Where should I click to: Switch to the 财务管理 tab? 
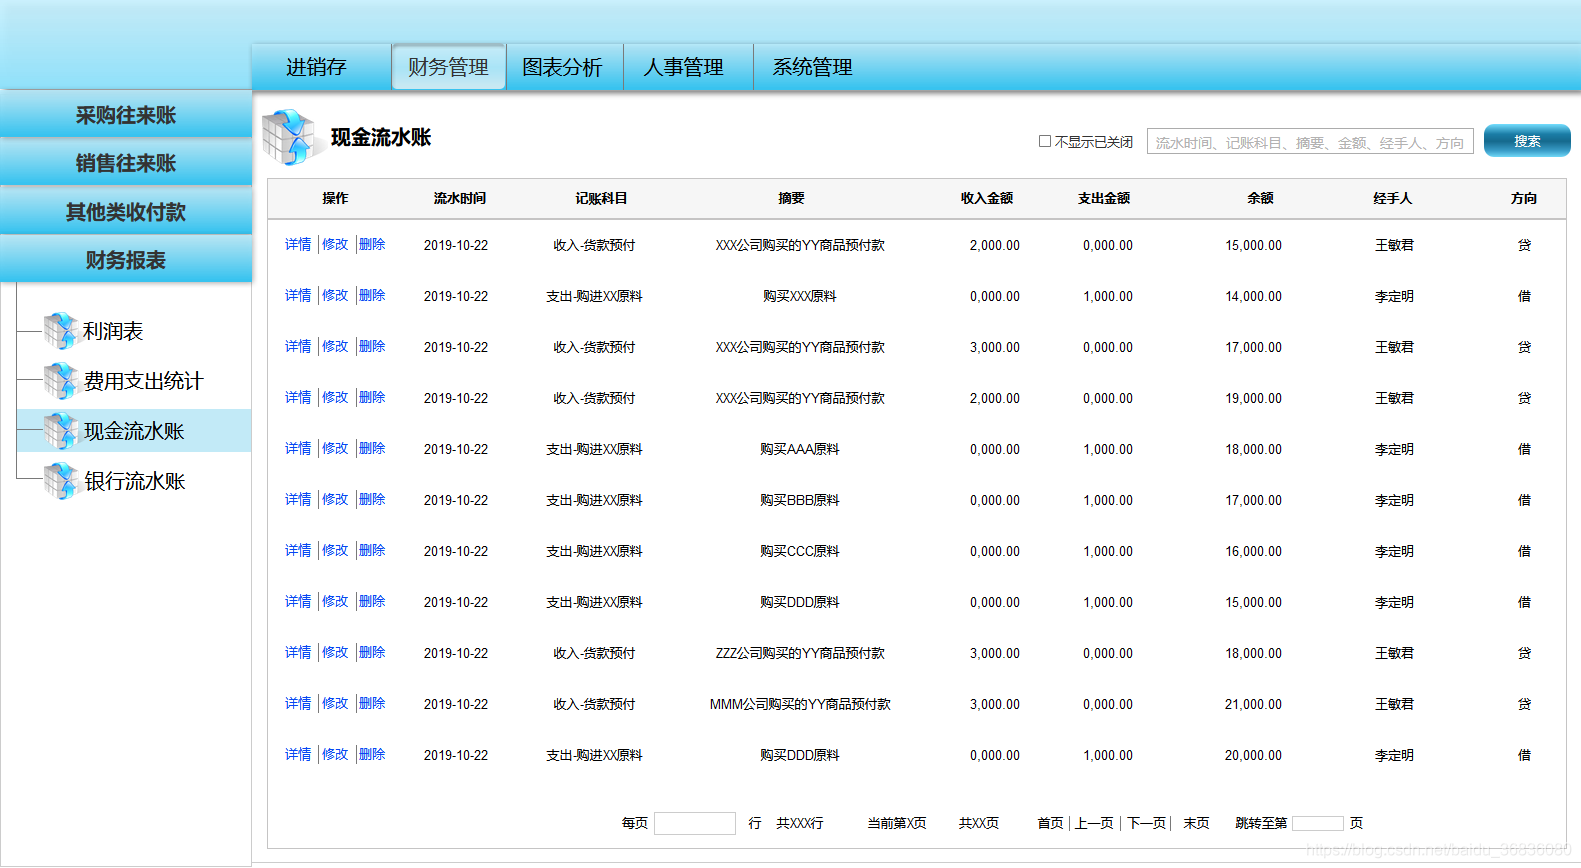click(x=448, y=67)
